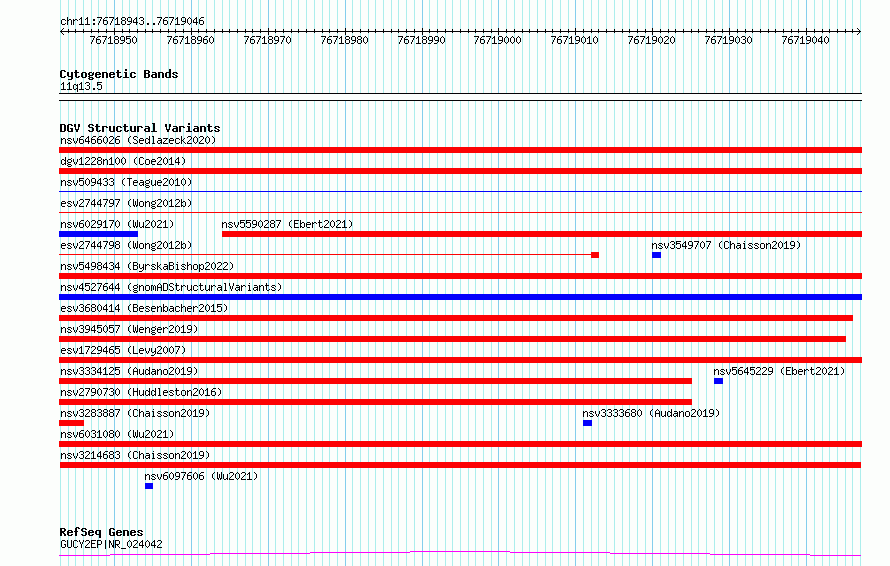Click the red end block of esv2744798
This screenshot has width=890, height=566.
595,255
